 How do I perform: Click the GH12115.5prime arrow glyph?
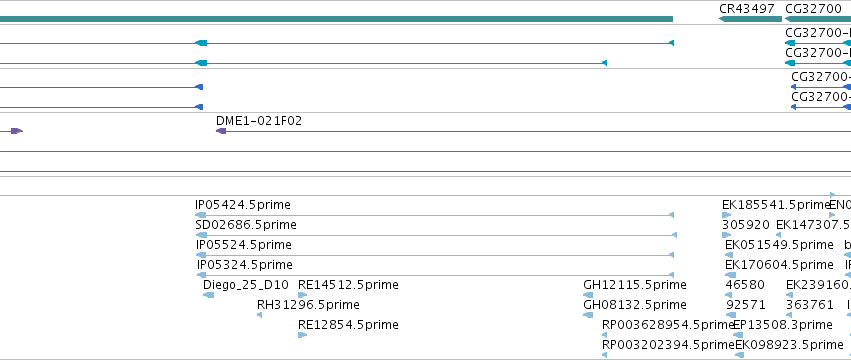(x=588, y=295)
